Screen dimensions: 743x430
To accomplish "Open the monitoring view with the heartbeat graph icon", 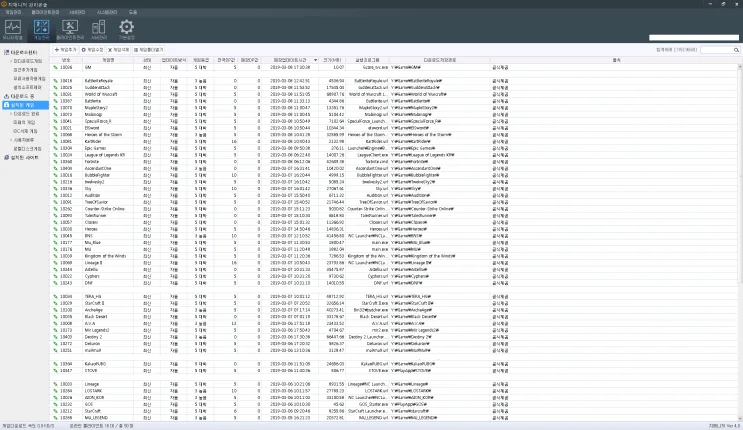I will point(13,27).
